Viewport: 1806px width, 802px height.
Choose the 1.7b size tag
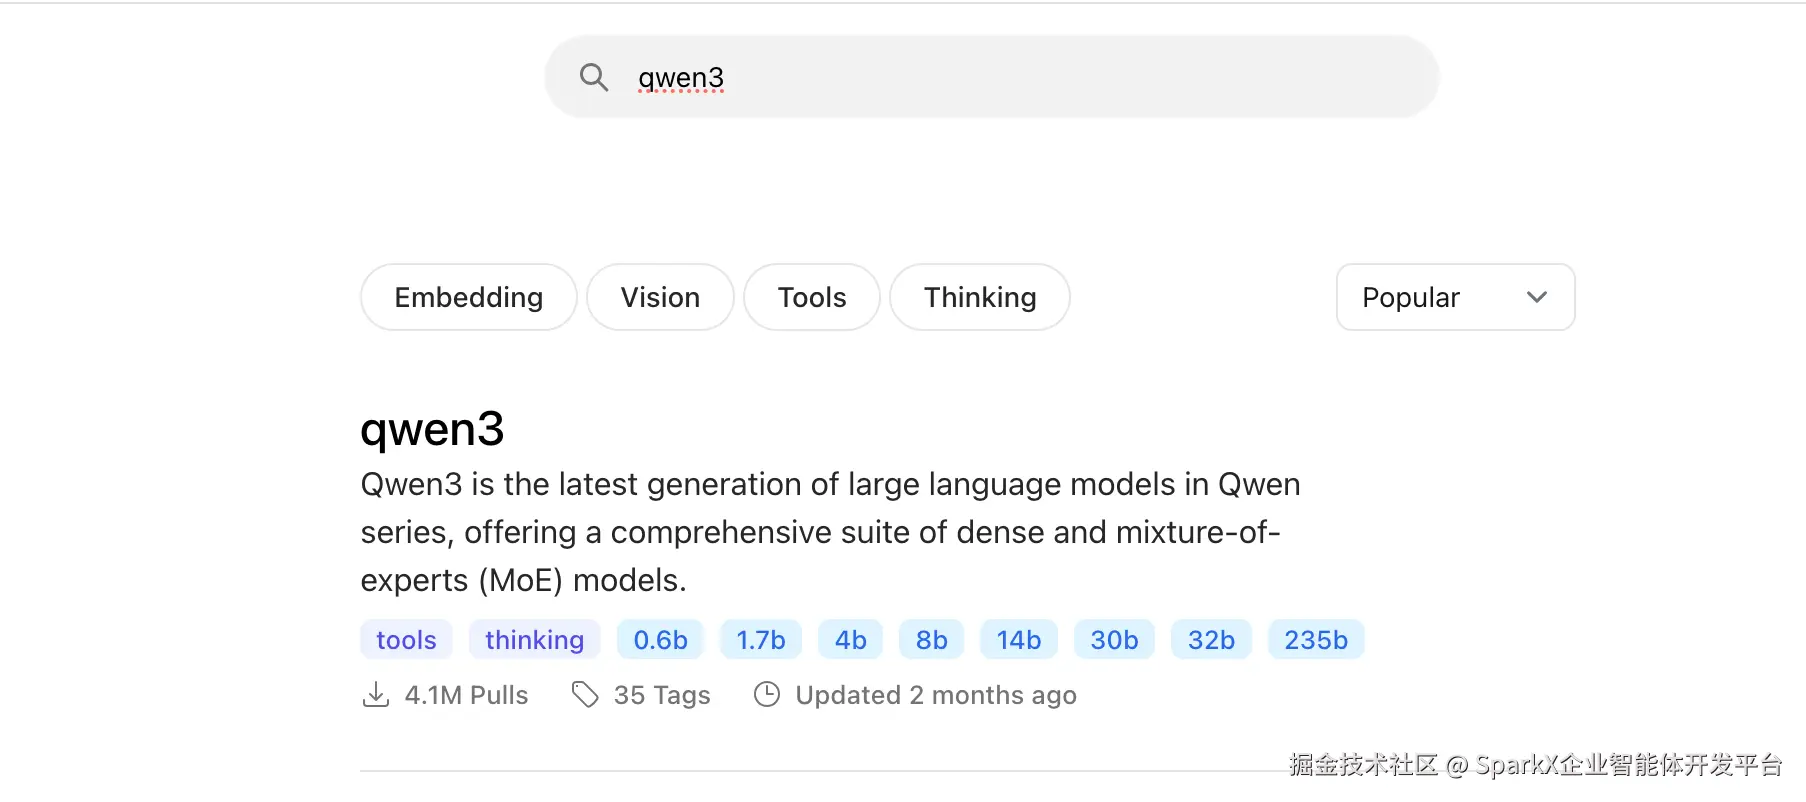[x=760, y=640]
